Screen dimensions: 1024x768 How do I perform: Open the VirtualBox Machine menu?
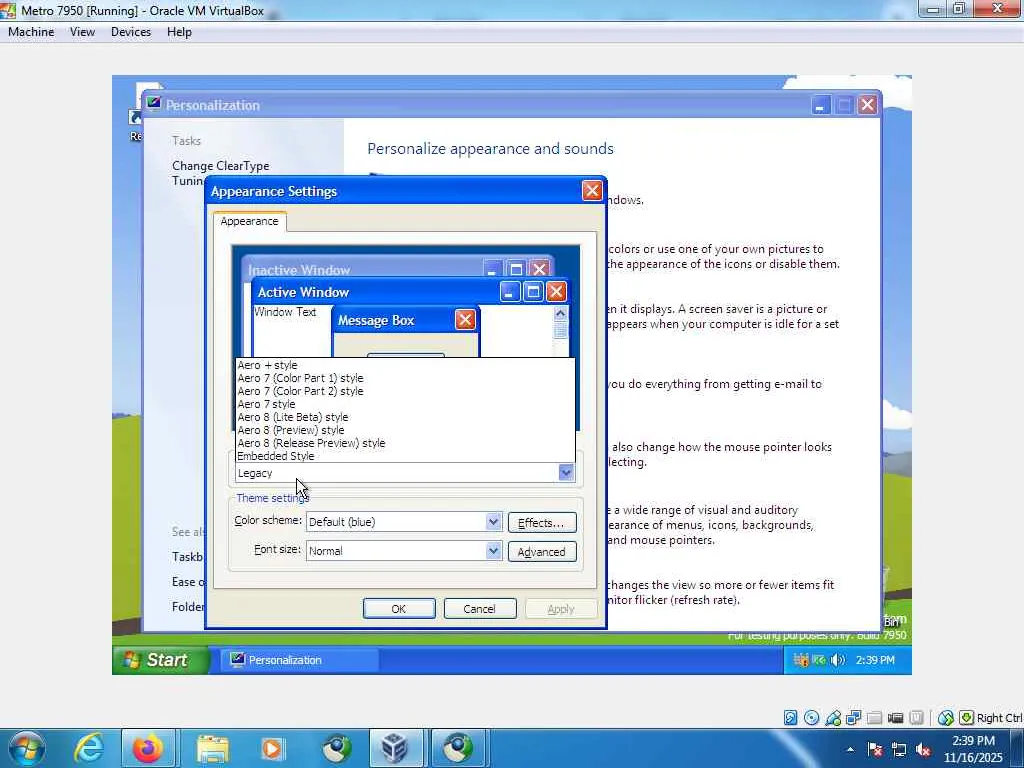[x=31, y=32]
